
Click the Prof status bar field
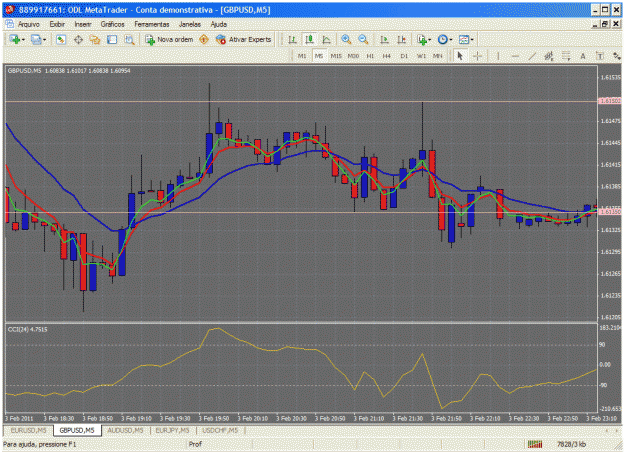point(195,444)
